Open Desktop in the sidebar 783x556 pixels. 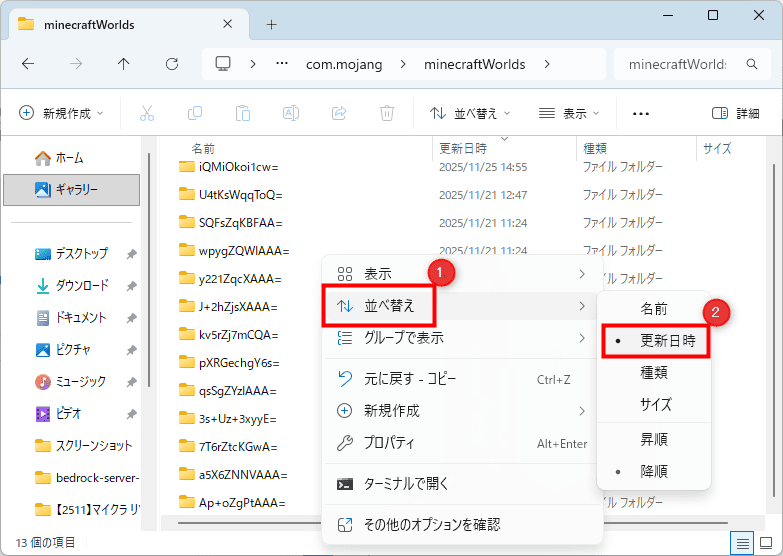pyautogui.click(x=71, y=254)
